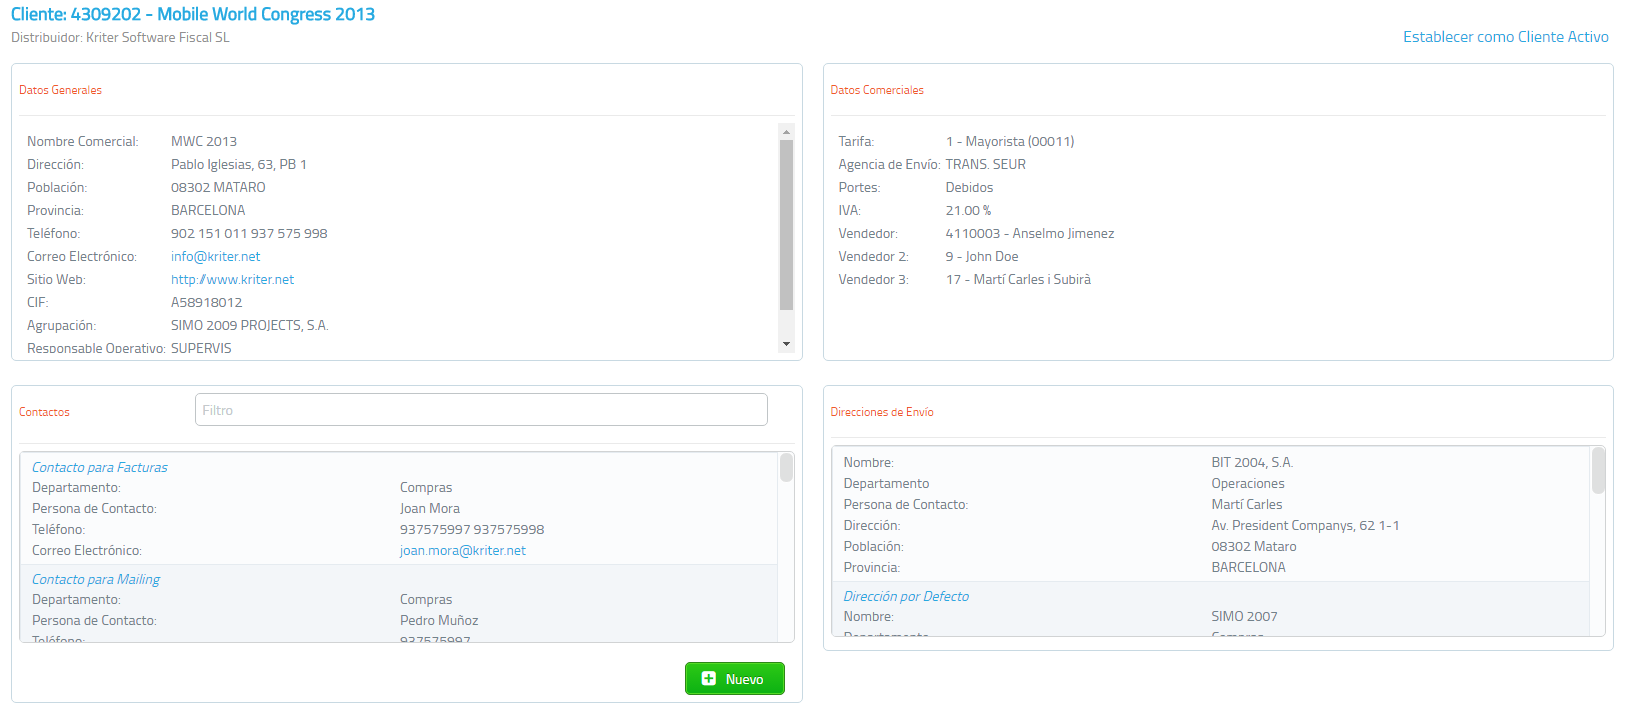
Task: Click the Debidos portes value
Action: [x=969, y=188]
